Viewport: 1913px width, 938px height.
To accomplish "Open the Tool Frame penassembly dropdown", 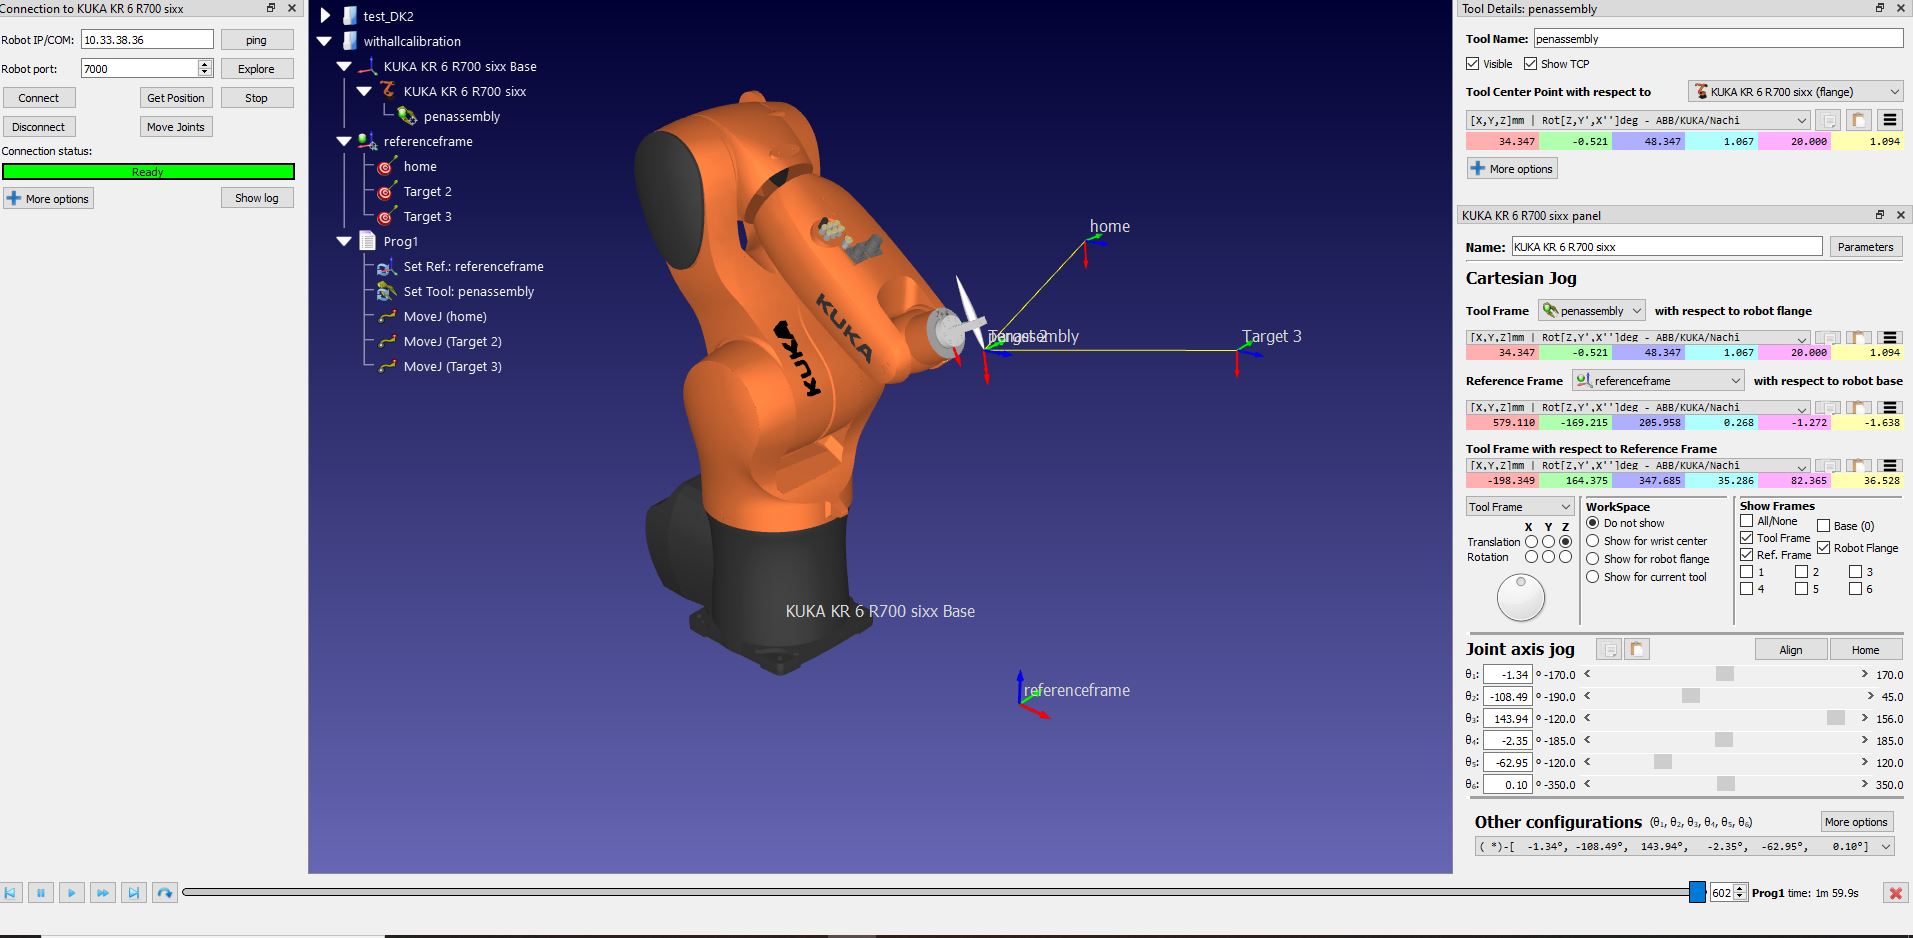I will click(x=1592, y=311).
